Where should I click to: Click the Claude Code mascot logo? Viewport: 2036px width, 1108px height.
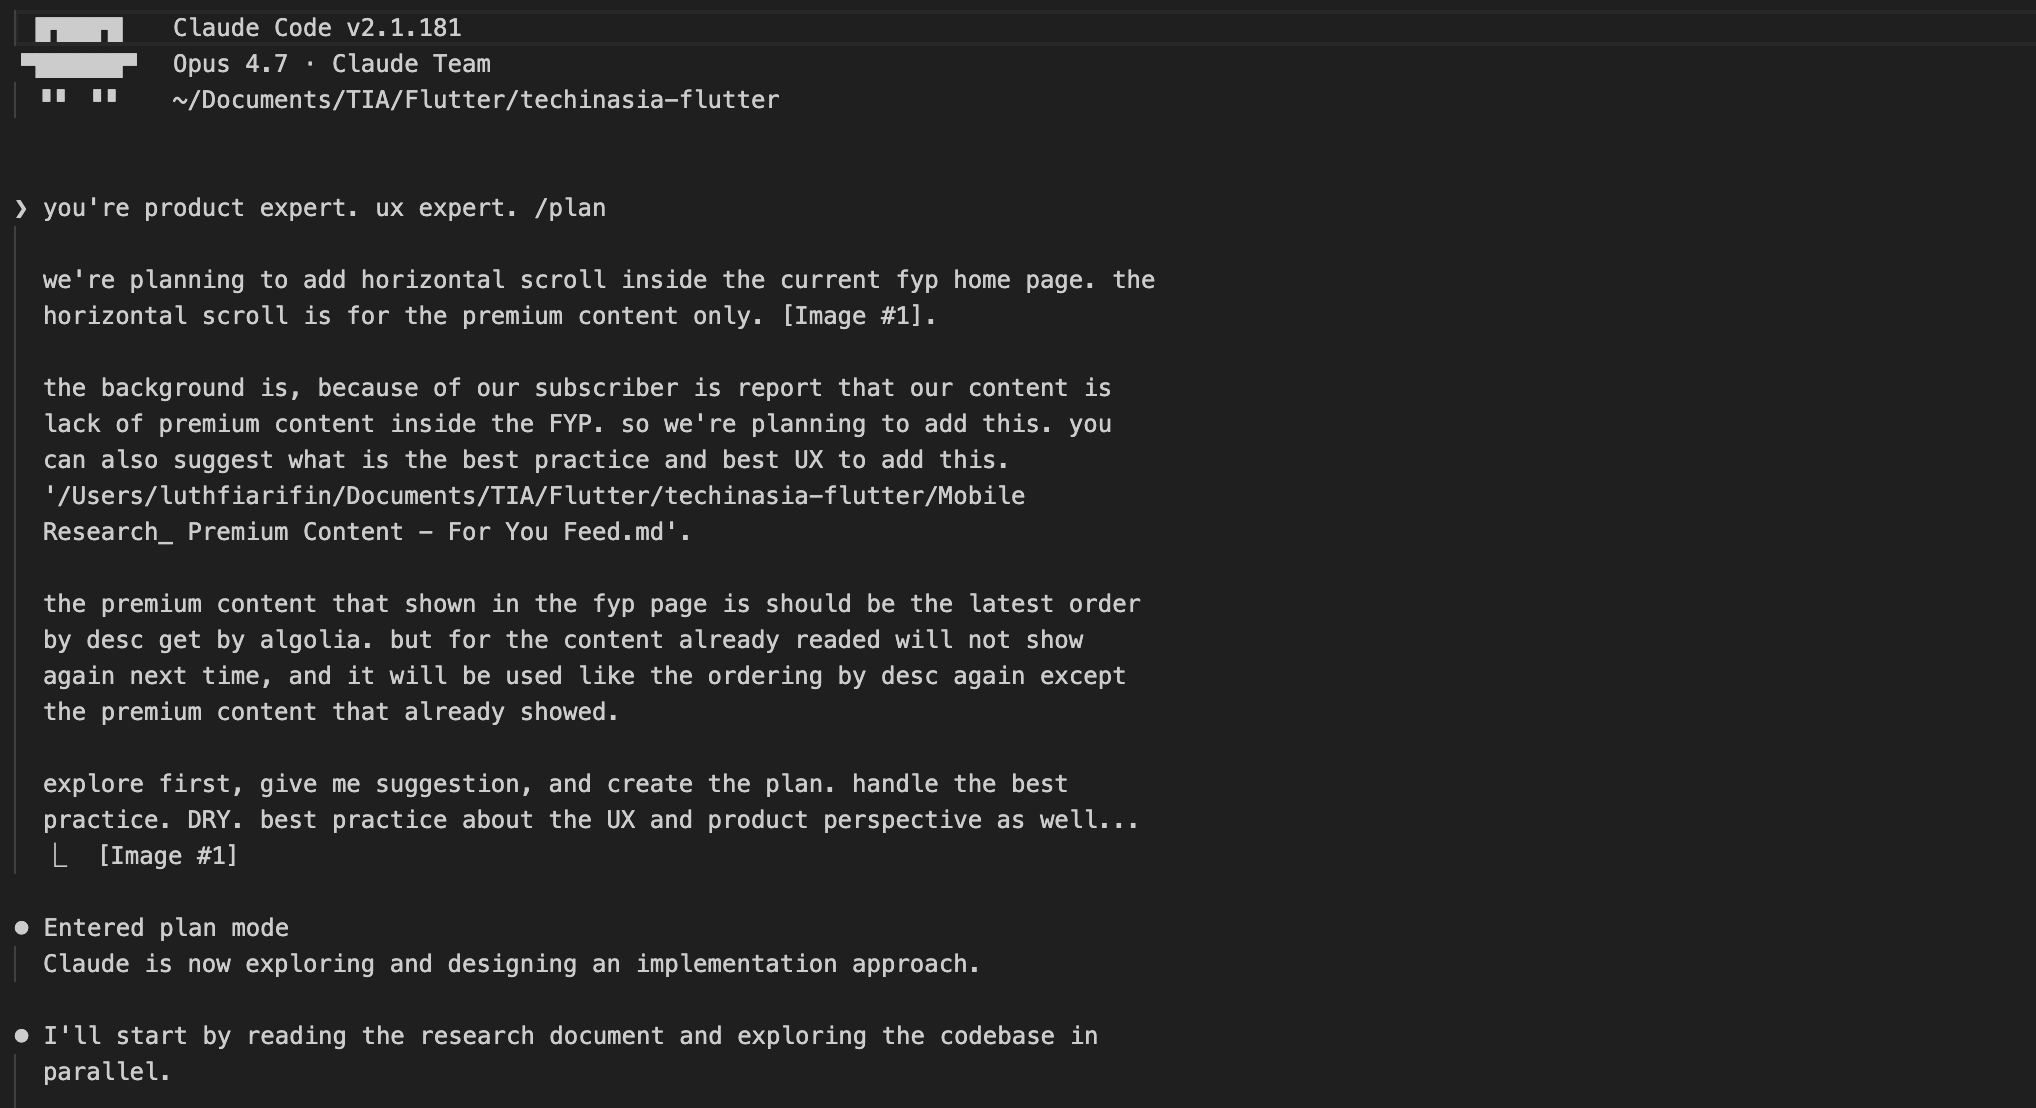tap(79, 62)
